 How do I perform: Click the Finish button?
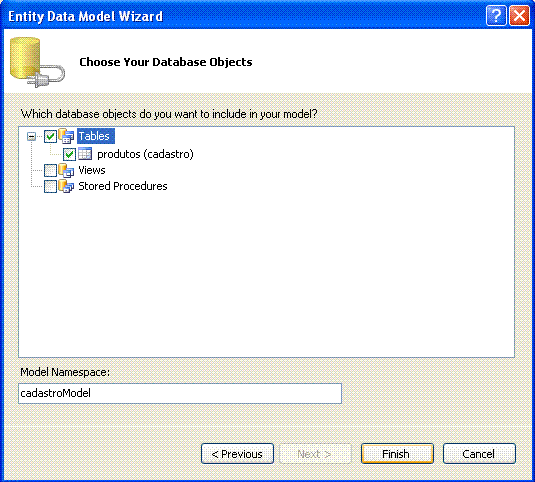(x=397, y=454)
